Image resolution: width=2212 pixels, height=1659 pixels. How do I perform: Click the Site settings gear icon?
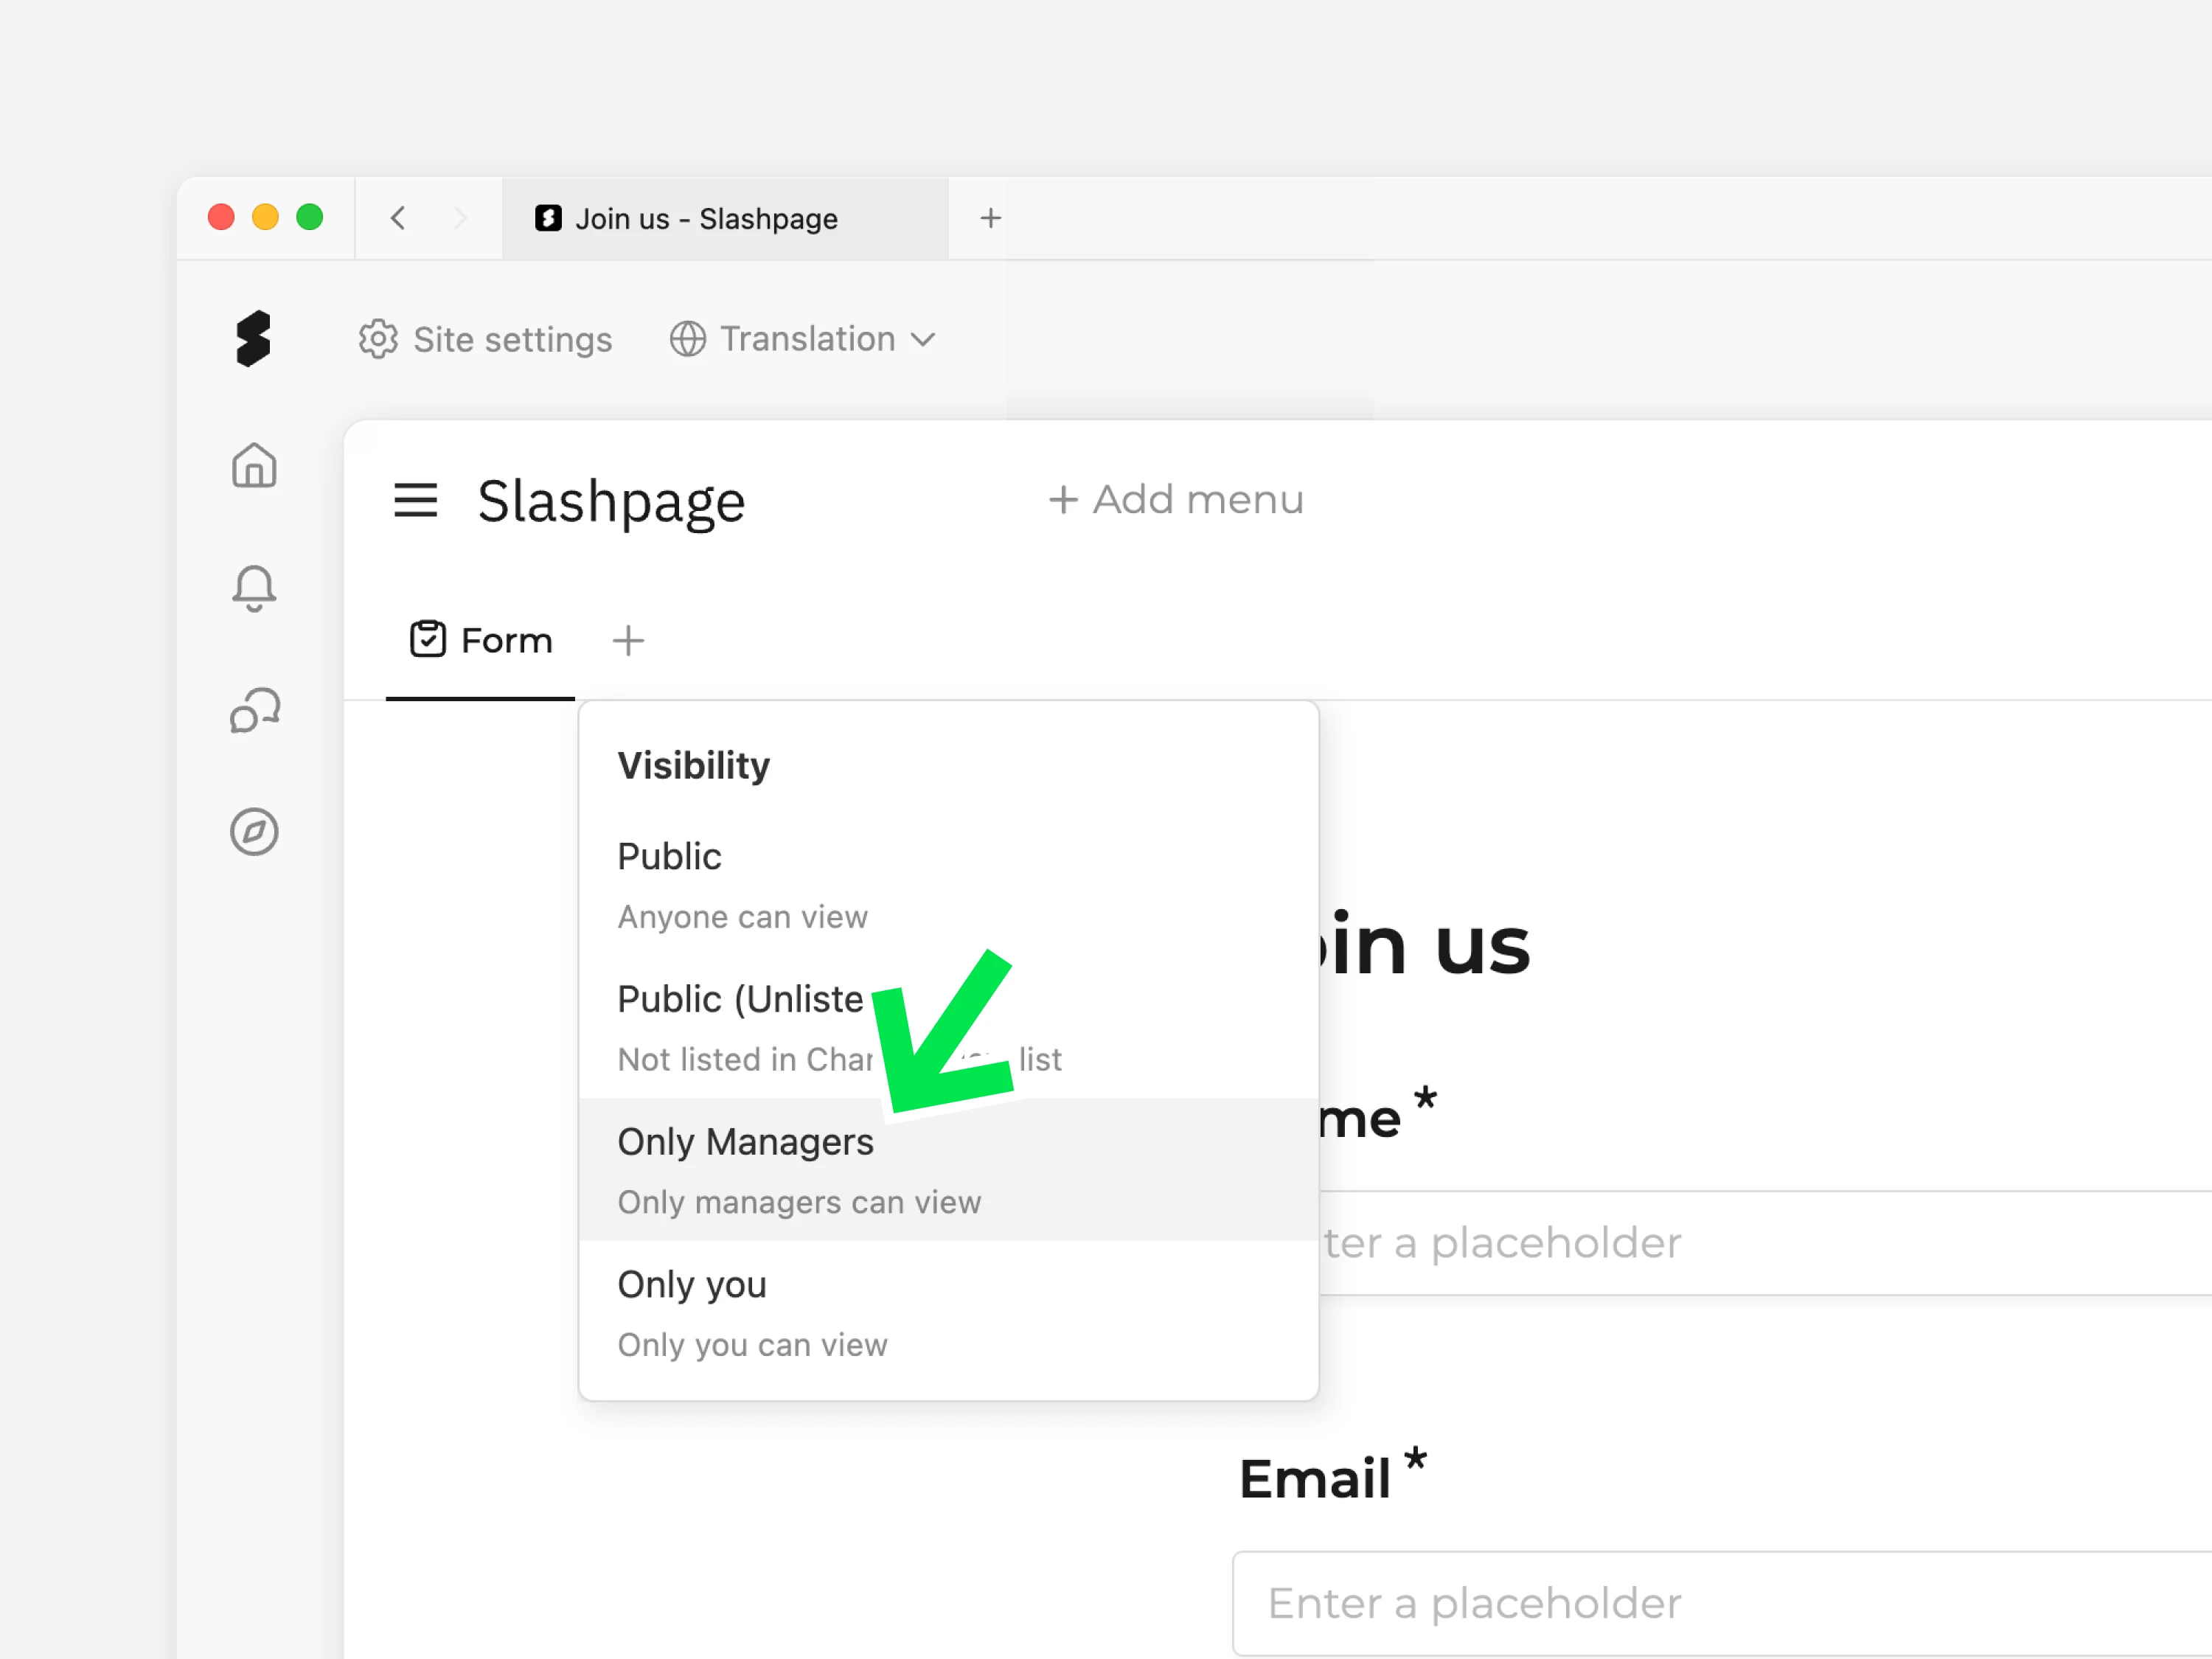[378, 340]
